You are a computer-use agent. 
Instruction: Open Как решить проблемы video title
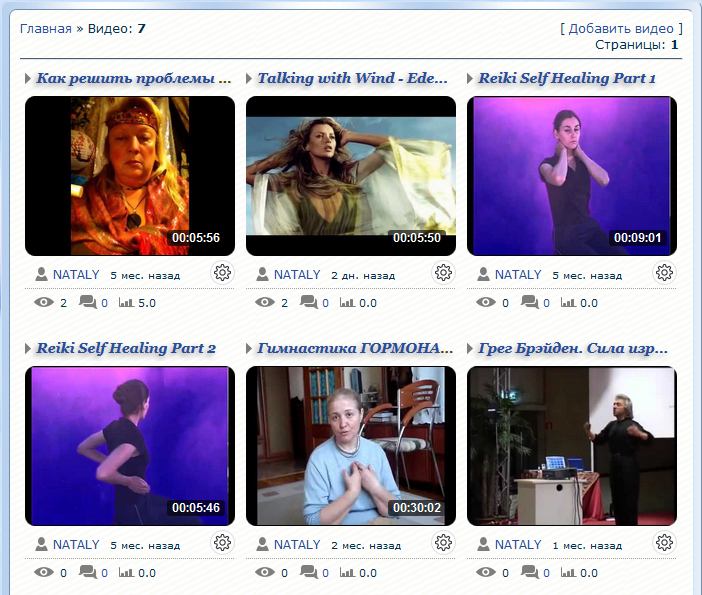(x=134, y=78)
